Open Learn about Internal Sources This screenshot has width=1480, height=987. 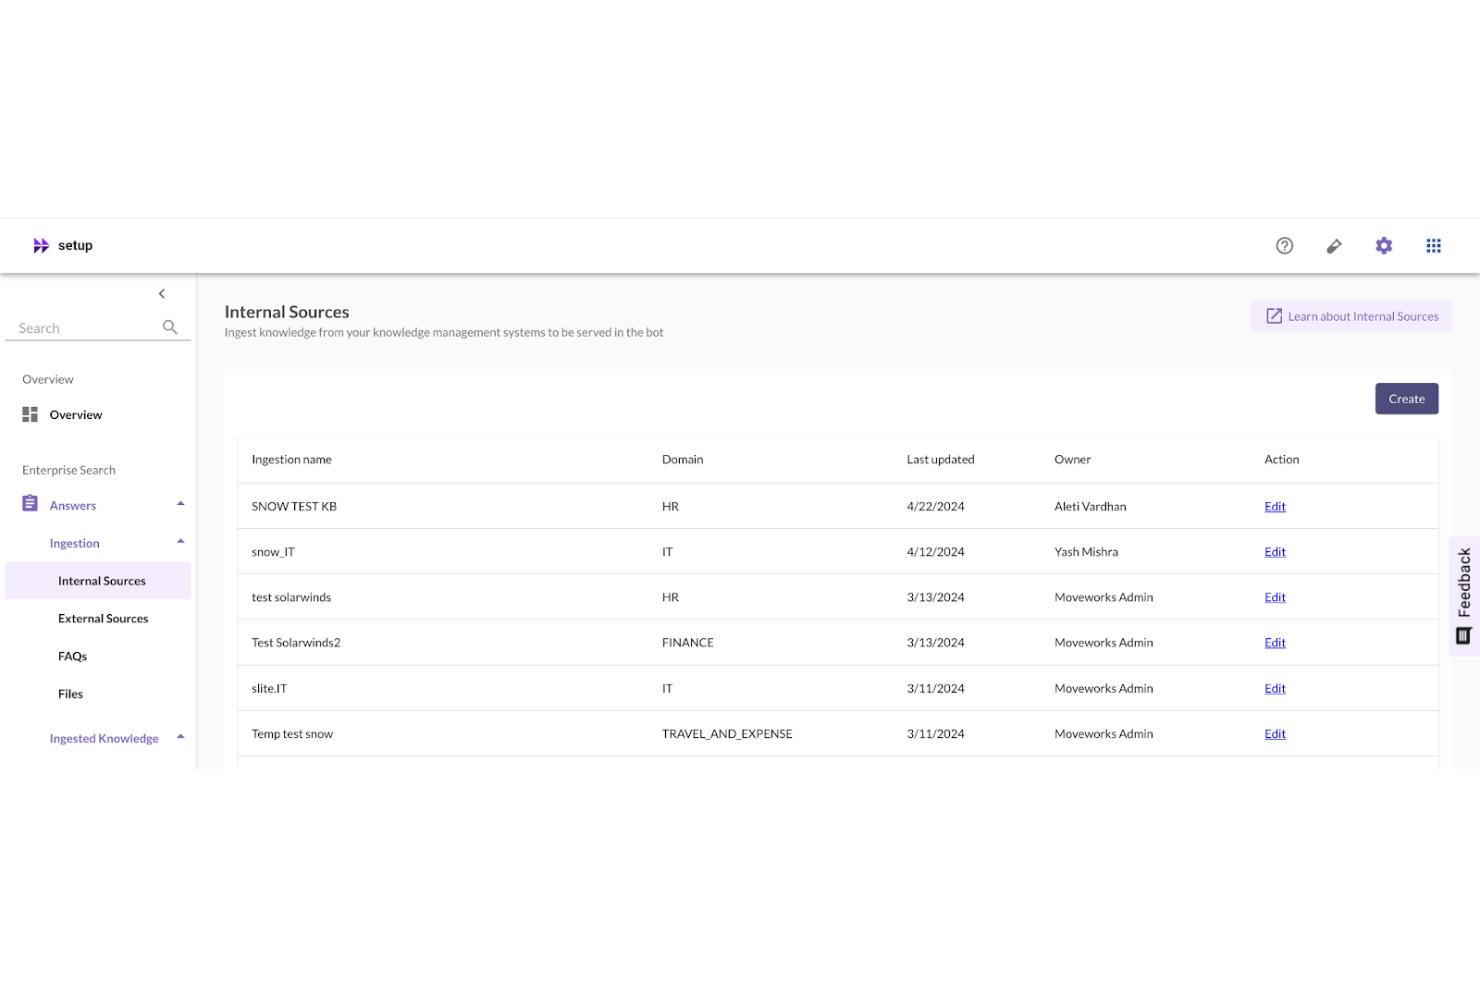tap(1362, 316)
